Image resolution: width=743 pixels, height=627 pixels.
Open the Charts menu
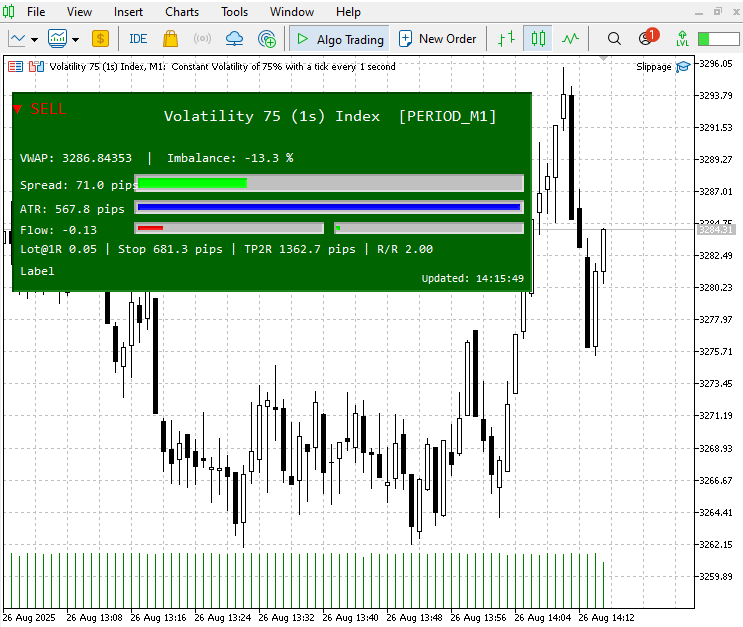click(x=182, y=12)
